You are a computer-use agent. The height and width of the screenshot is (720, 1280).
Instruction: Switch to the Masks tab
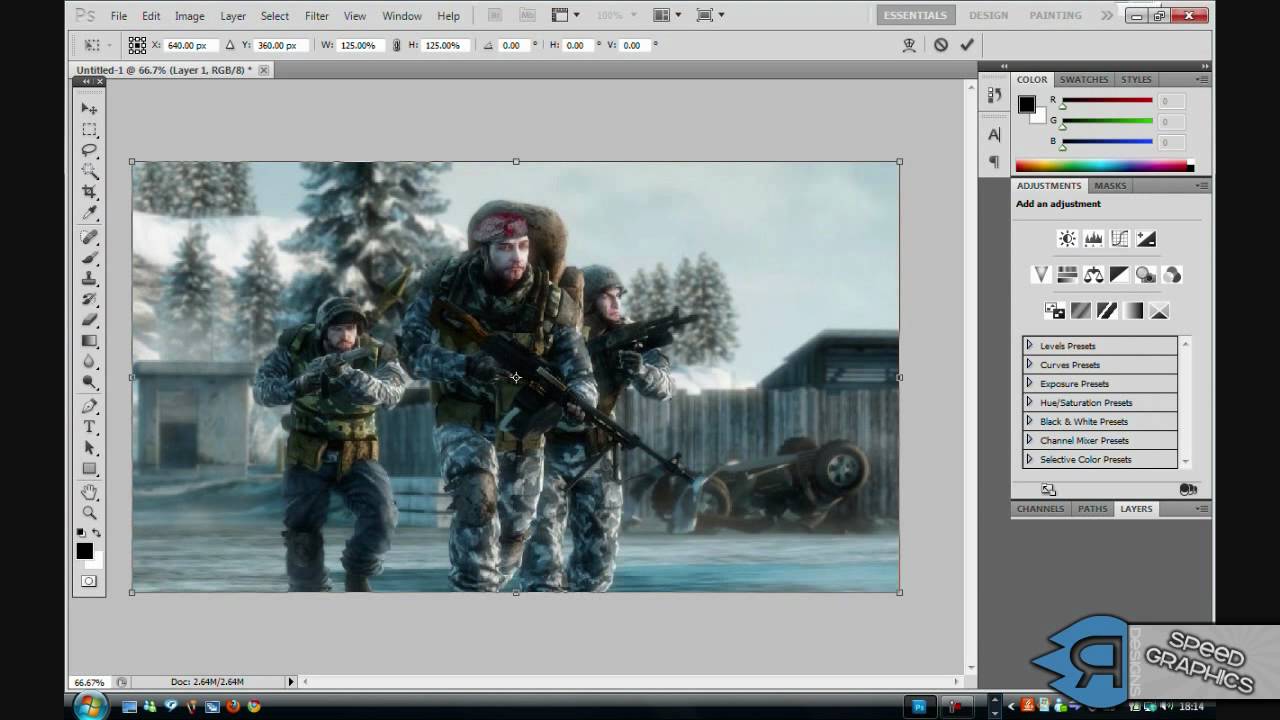pos(1110,185)
